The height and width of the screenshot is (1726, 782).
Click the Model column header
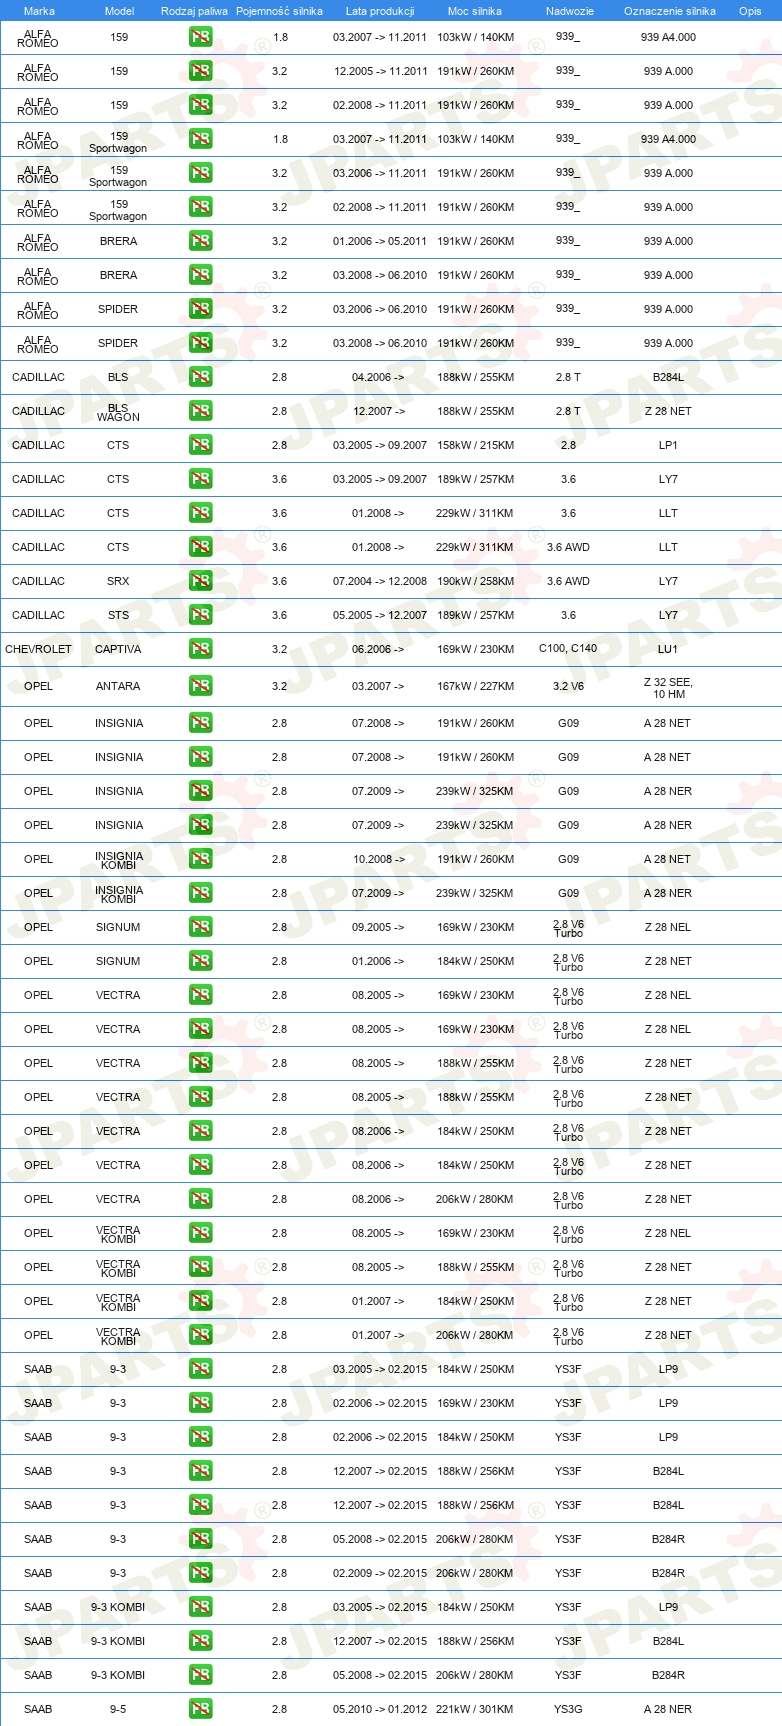pos(120,11)
